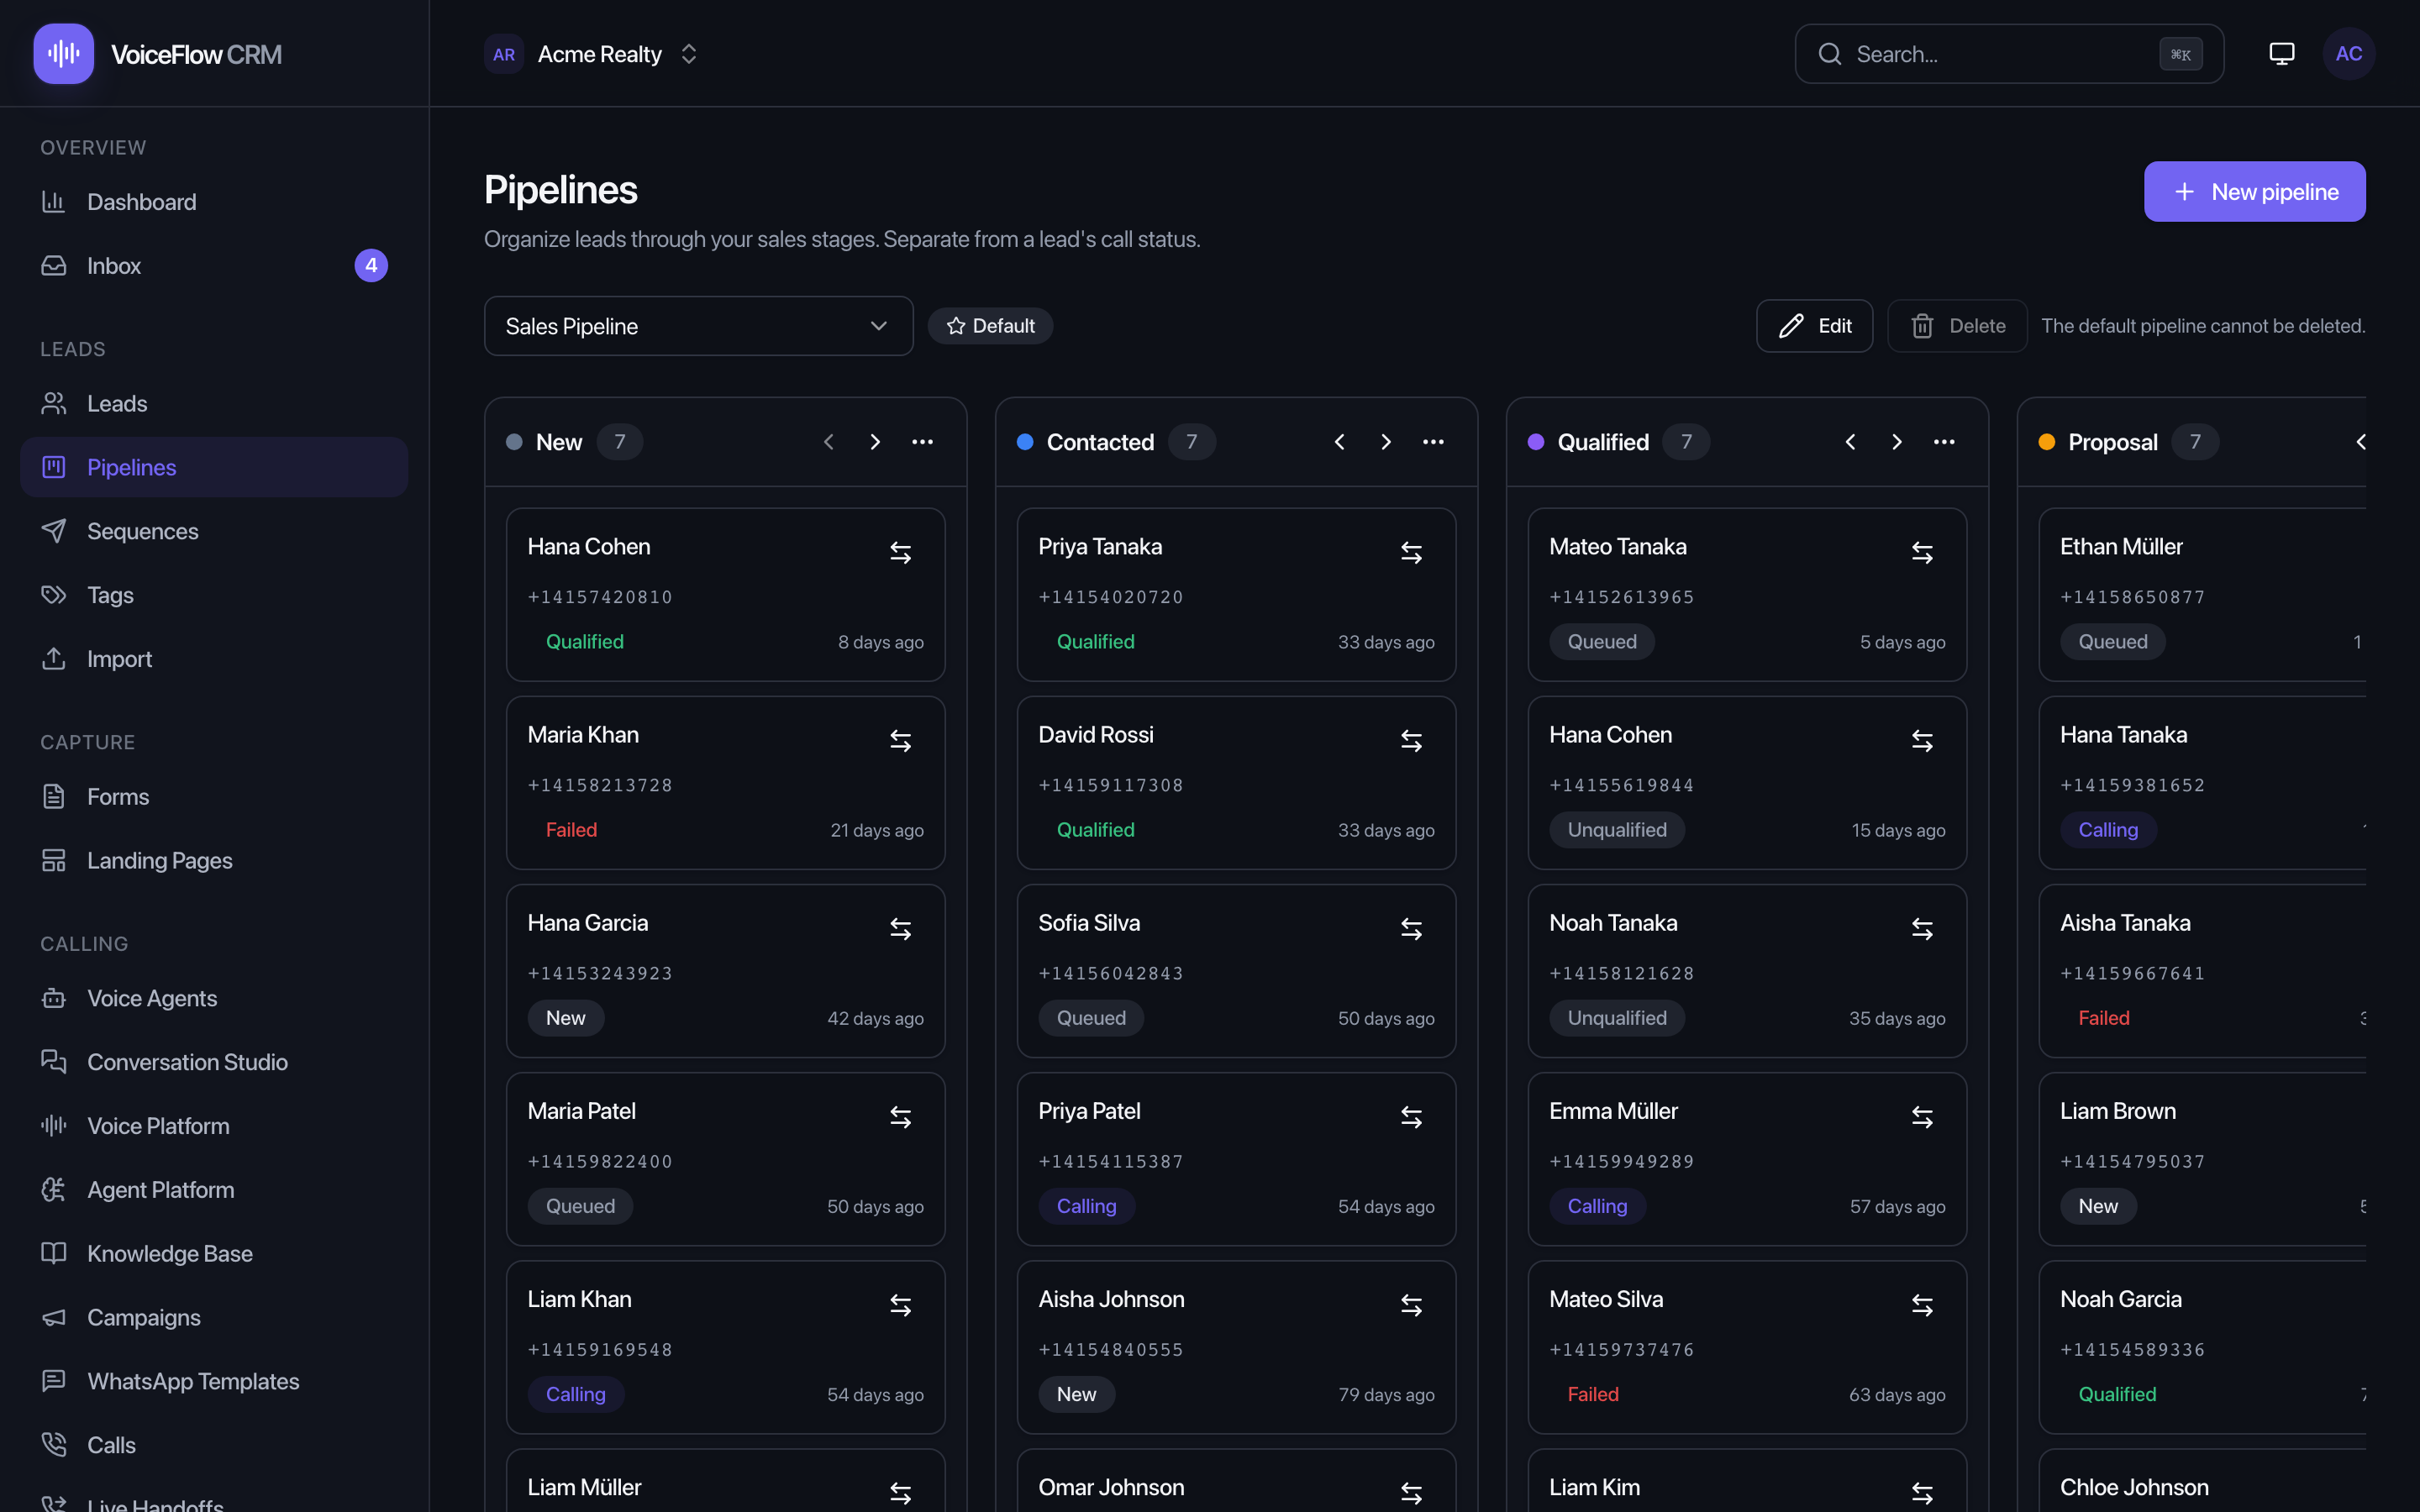Click the move-stage icon on Sofia Silva's card

click(x=1411, y=928)
